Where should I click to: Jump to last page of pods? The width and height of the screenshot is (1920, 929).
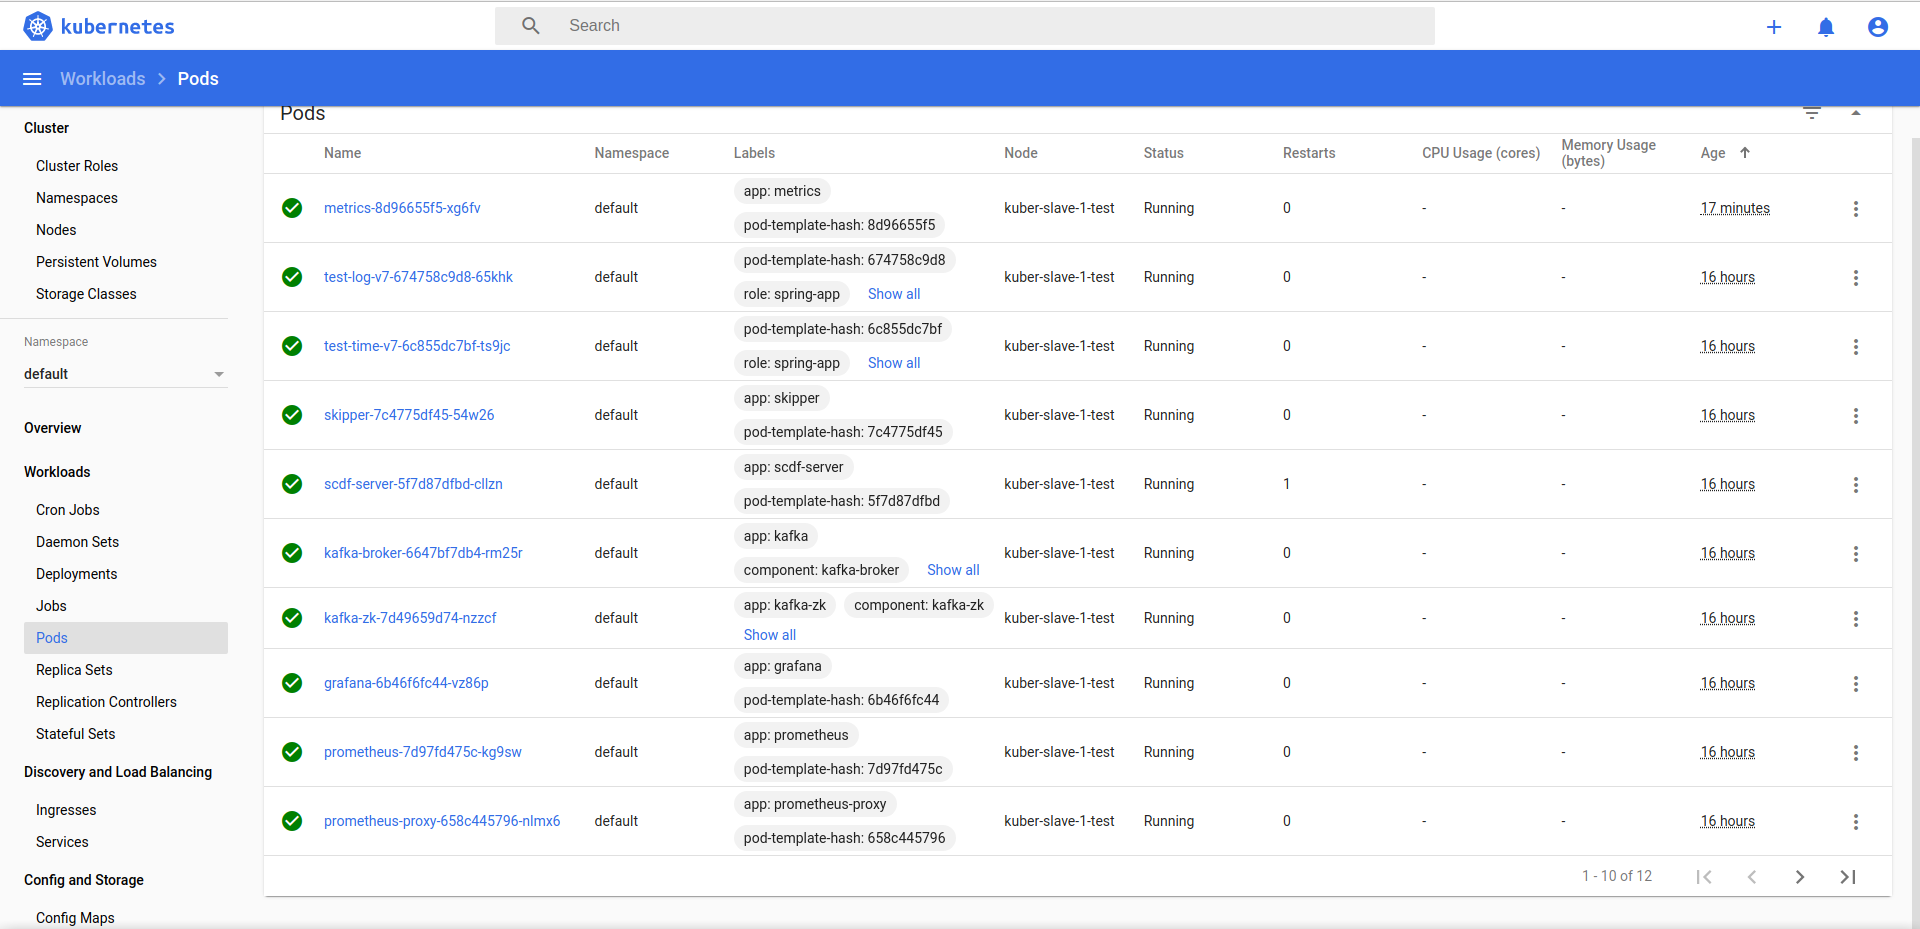pyautogui.click(x=1848, y=877)
